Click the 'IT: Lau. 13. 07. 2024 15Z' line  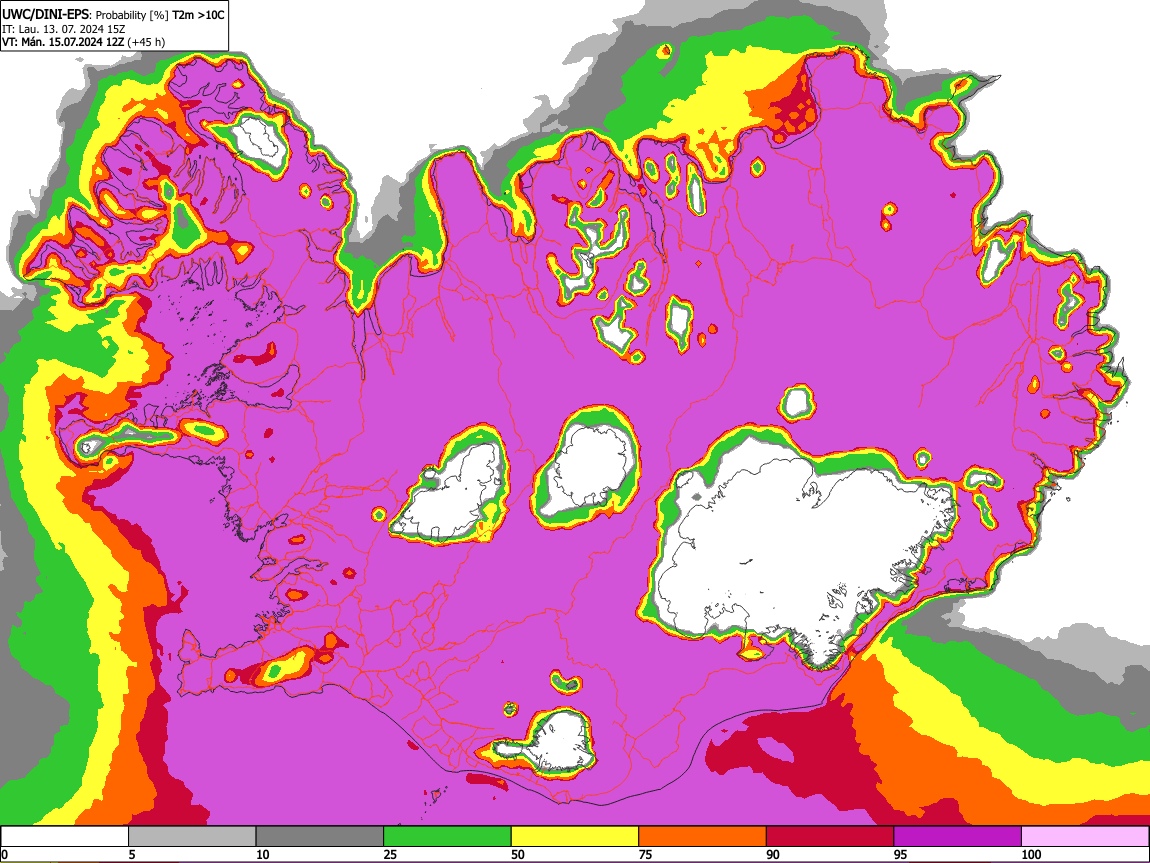click(x=64, y=29)
